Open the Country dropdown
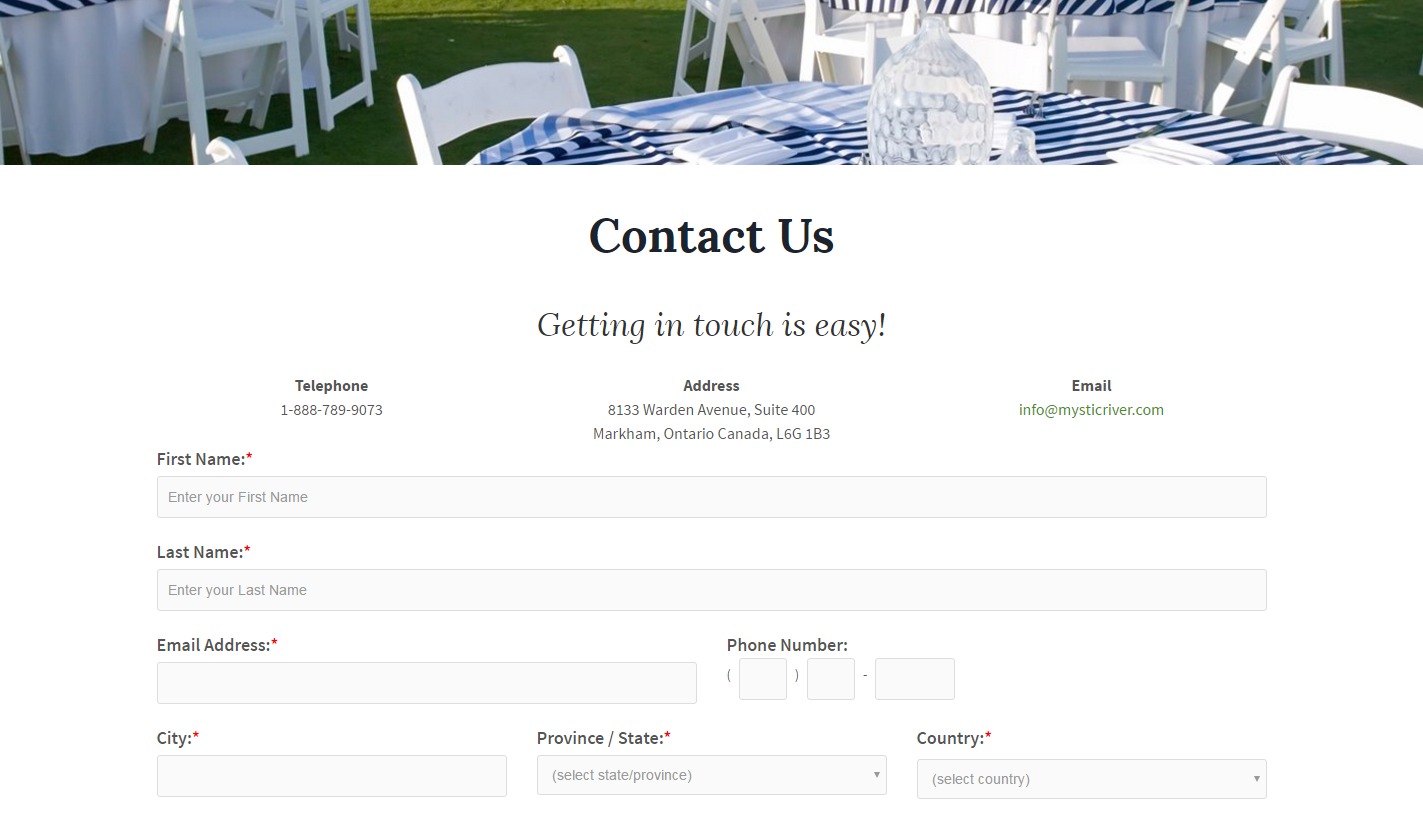This screenshot has height=815, width=1423. pyautogui.click(x=1091, y=779)
